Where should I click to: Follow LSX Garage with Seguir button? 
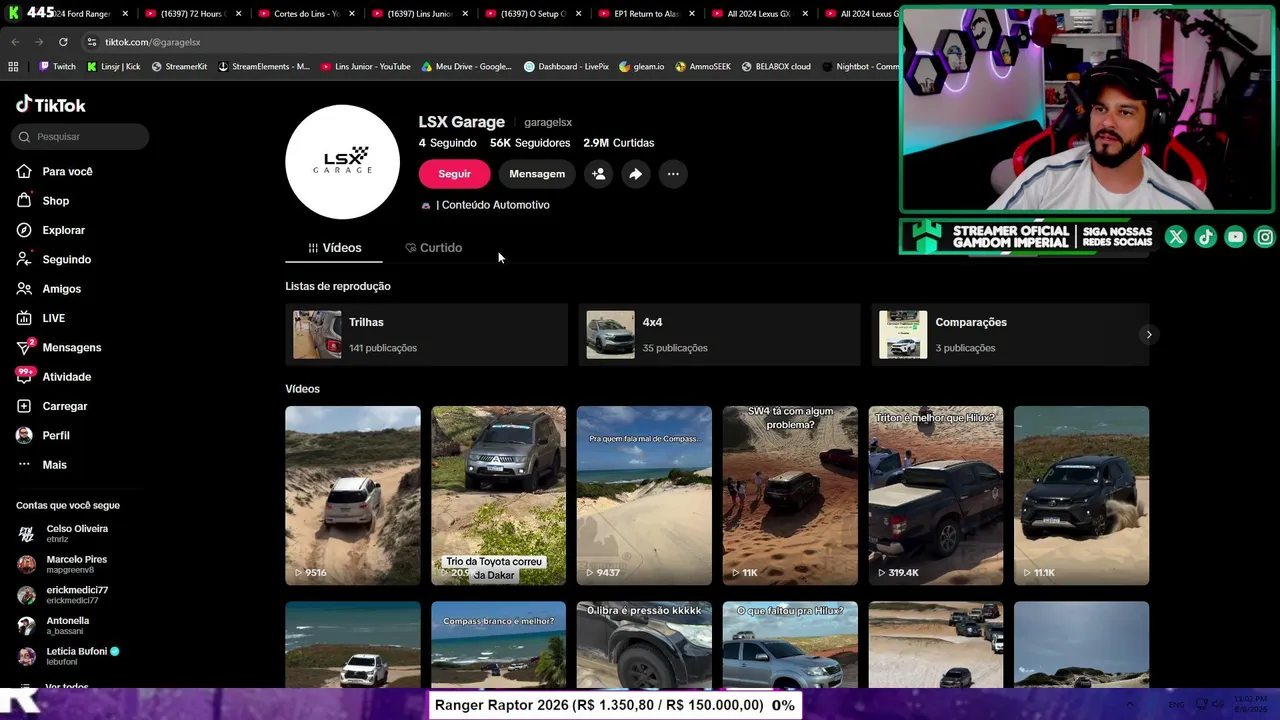[x=454, y=174]
